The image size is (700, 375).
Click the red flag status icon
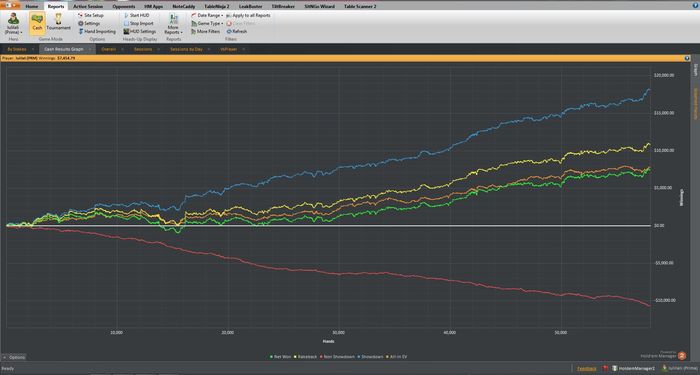point(605,369)
